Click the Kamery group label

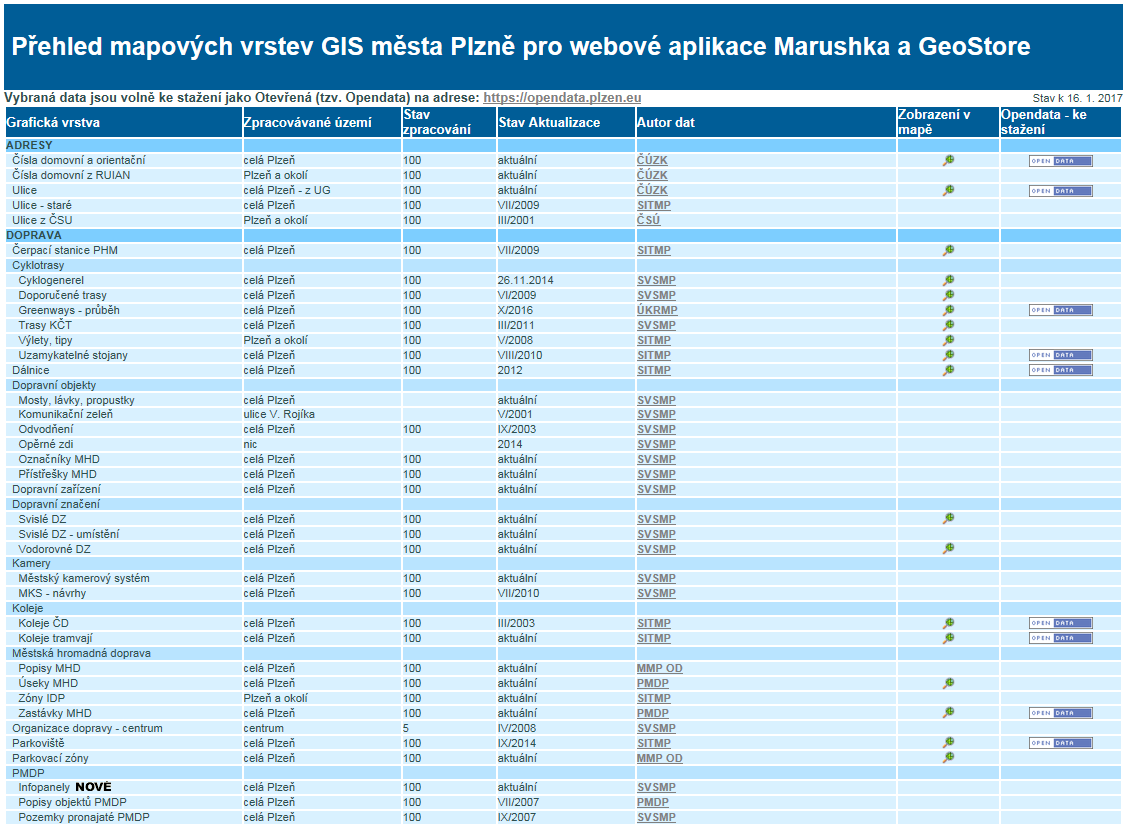tap(32, 563)
